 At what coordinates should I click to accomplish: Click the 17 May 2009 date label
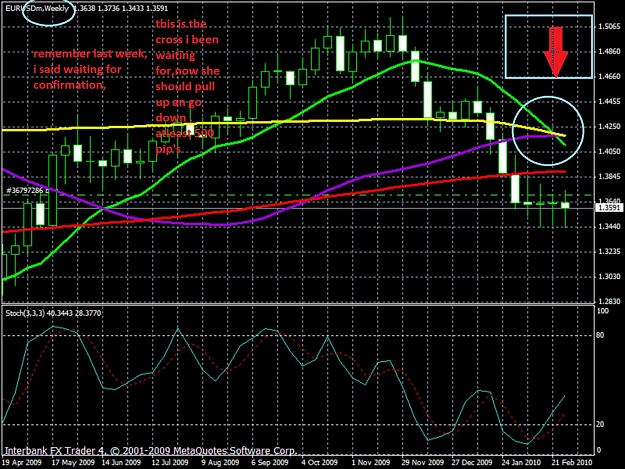coord(73,462)
